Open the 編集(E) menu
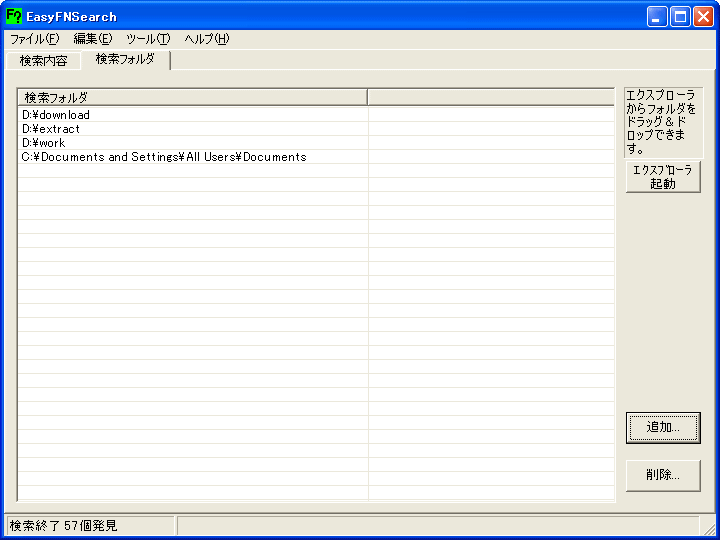This screenshot has width=720, height=540. coord(93,39)
